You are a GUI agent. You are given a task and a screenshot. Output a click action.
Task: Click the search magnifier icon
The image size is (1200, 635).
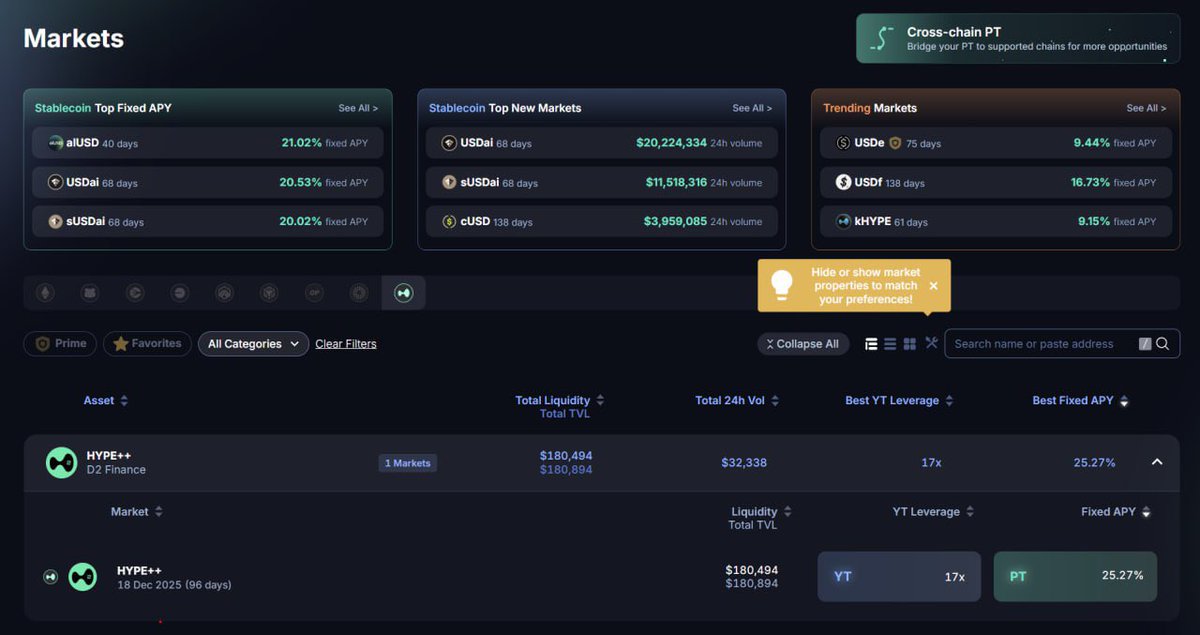[1161, 343]
